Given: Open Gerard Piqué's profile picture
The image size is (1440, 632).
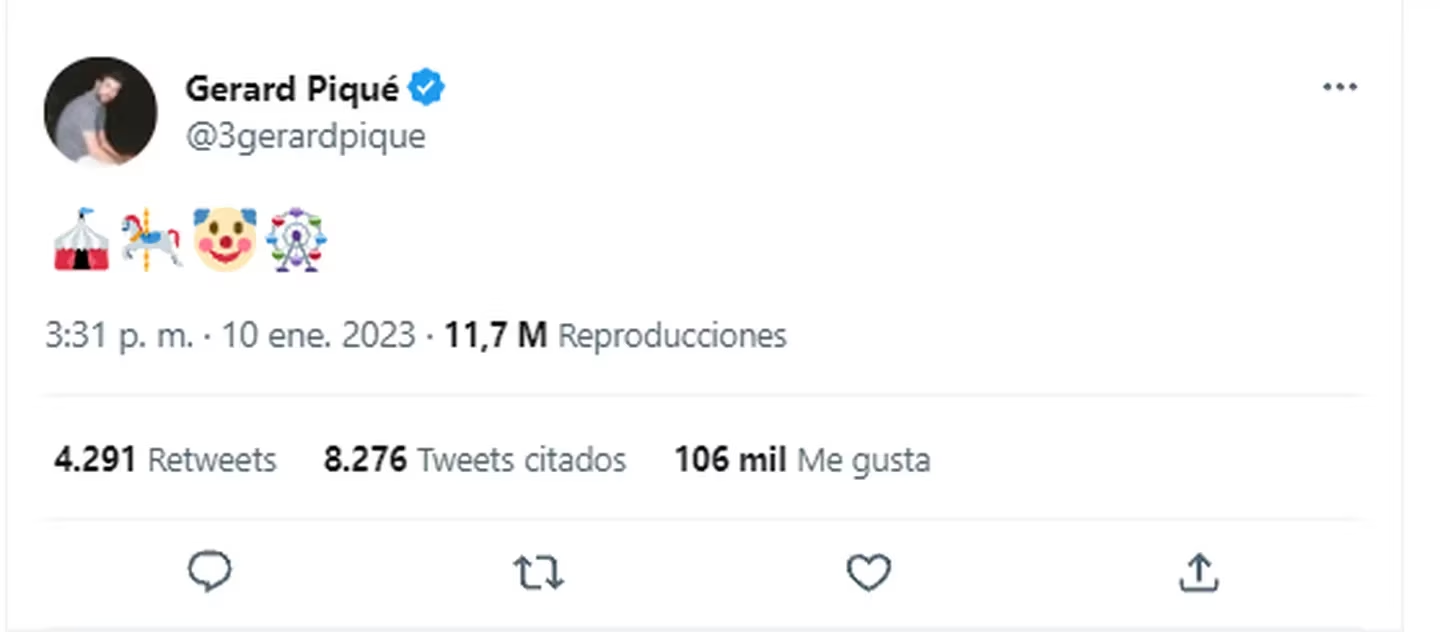Looking at the screenshot, I should 100,112.
